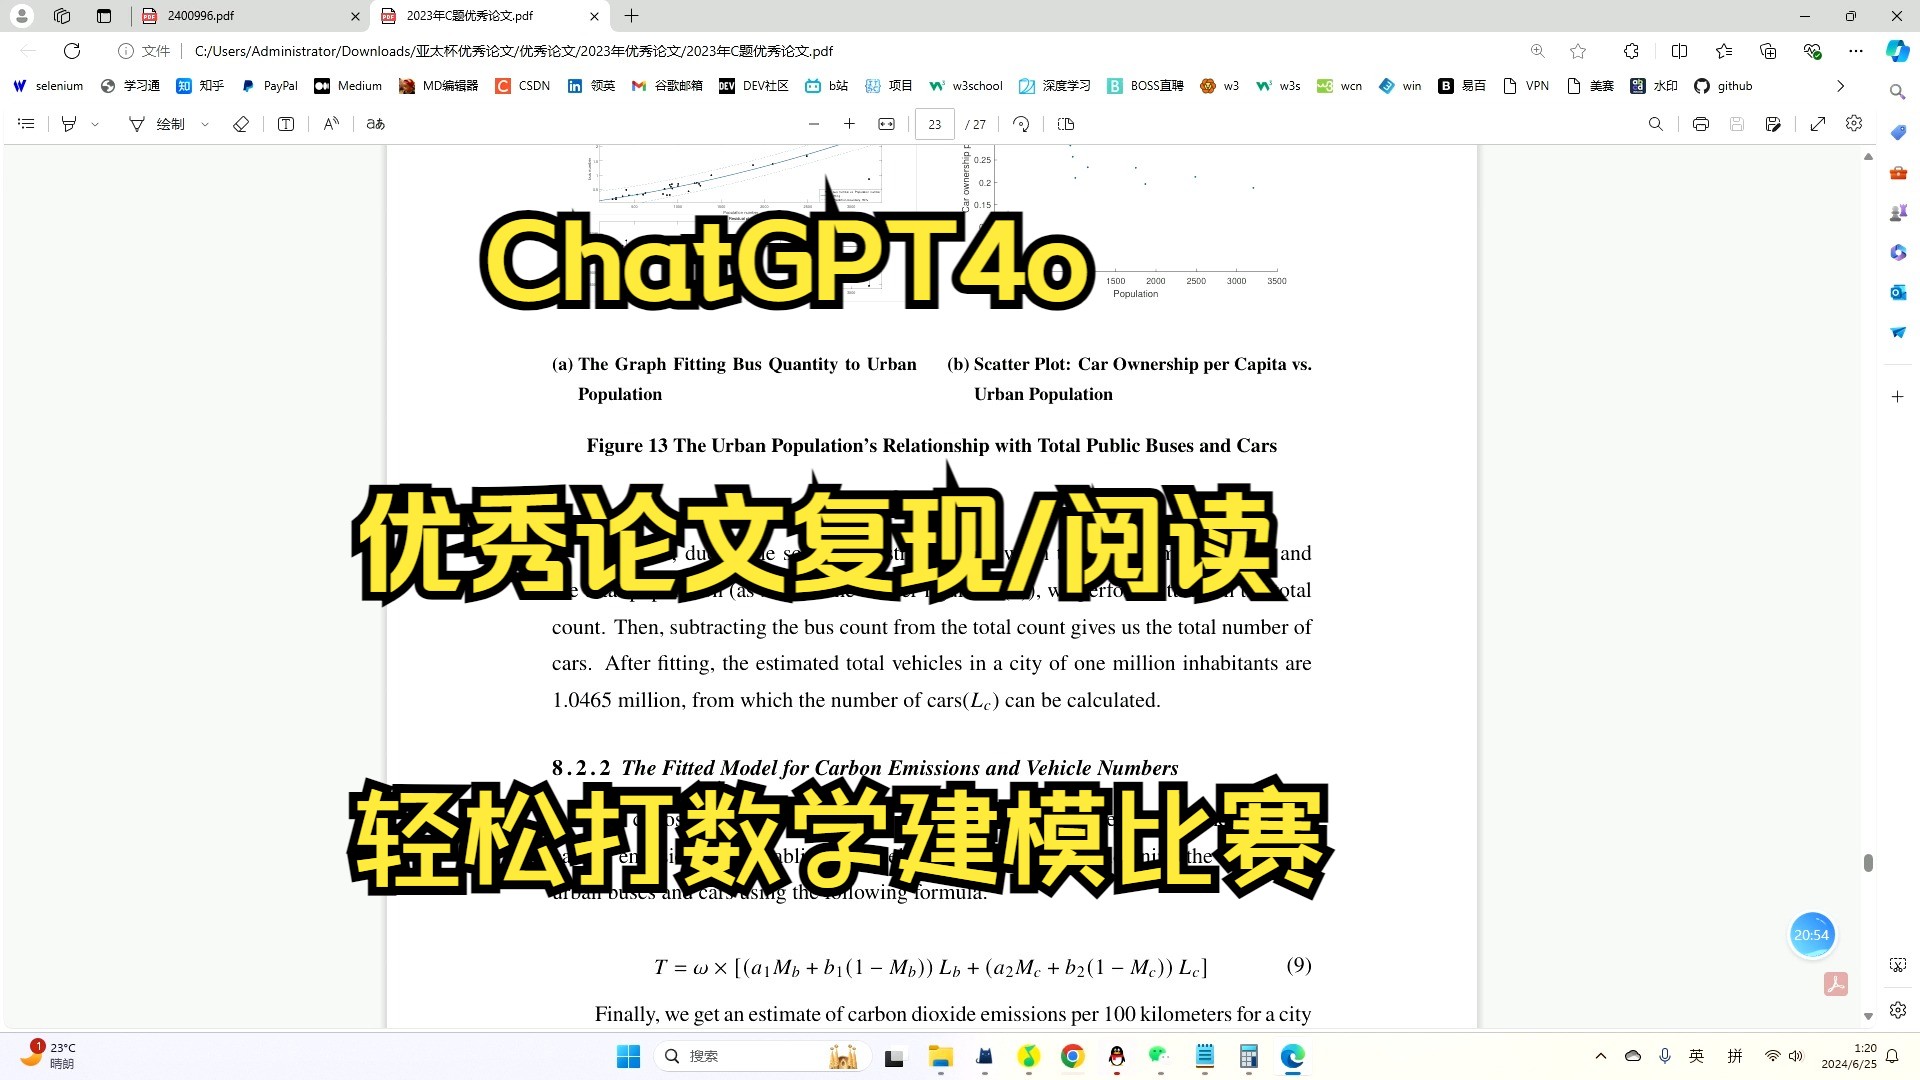This screenshot has height=1080, width=1920.
Task: Open Calculator from the taskbar
Action: (1249, 1056)
